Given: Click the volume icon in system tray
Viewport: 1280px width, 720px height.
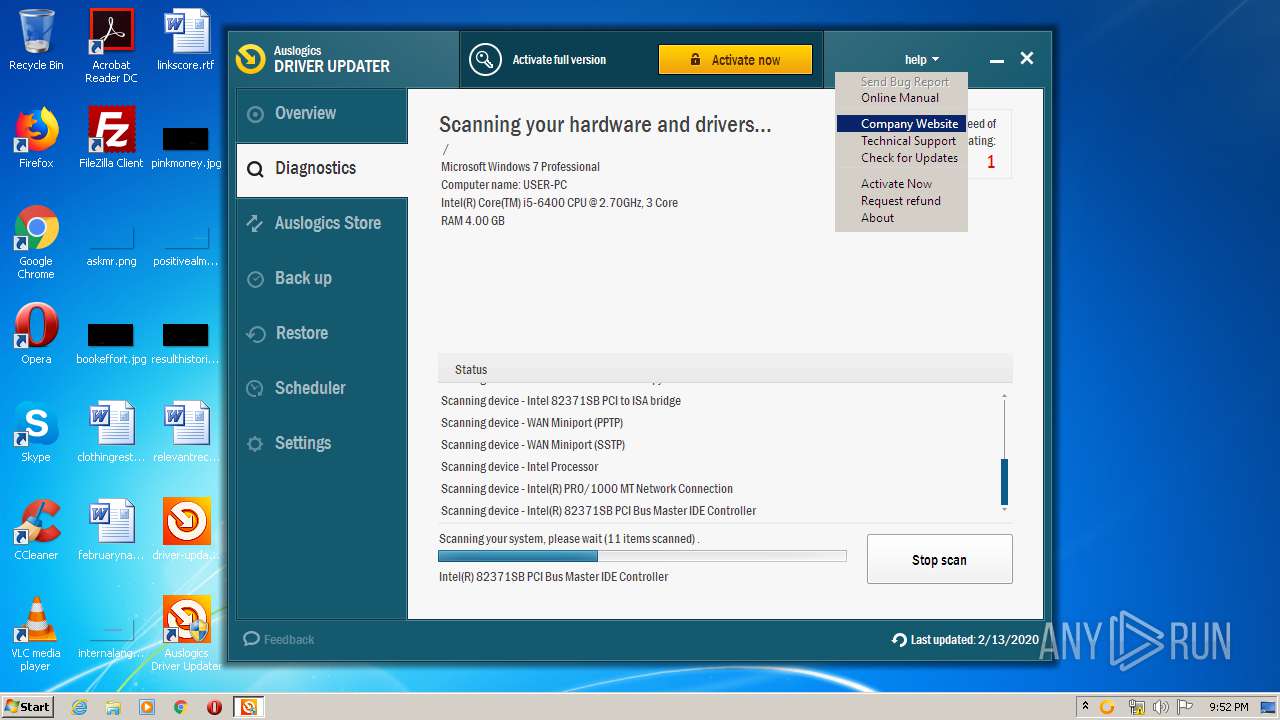Looking at the screenshot, I should click(x=1161, y=707).
